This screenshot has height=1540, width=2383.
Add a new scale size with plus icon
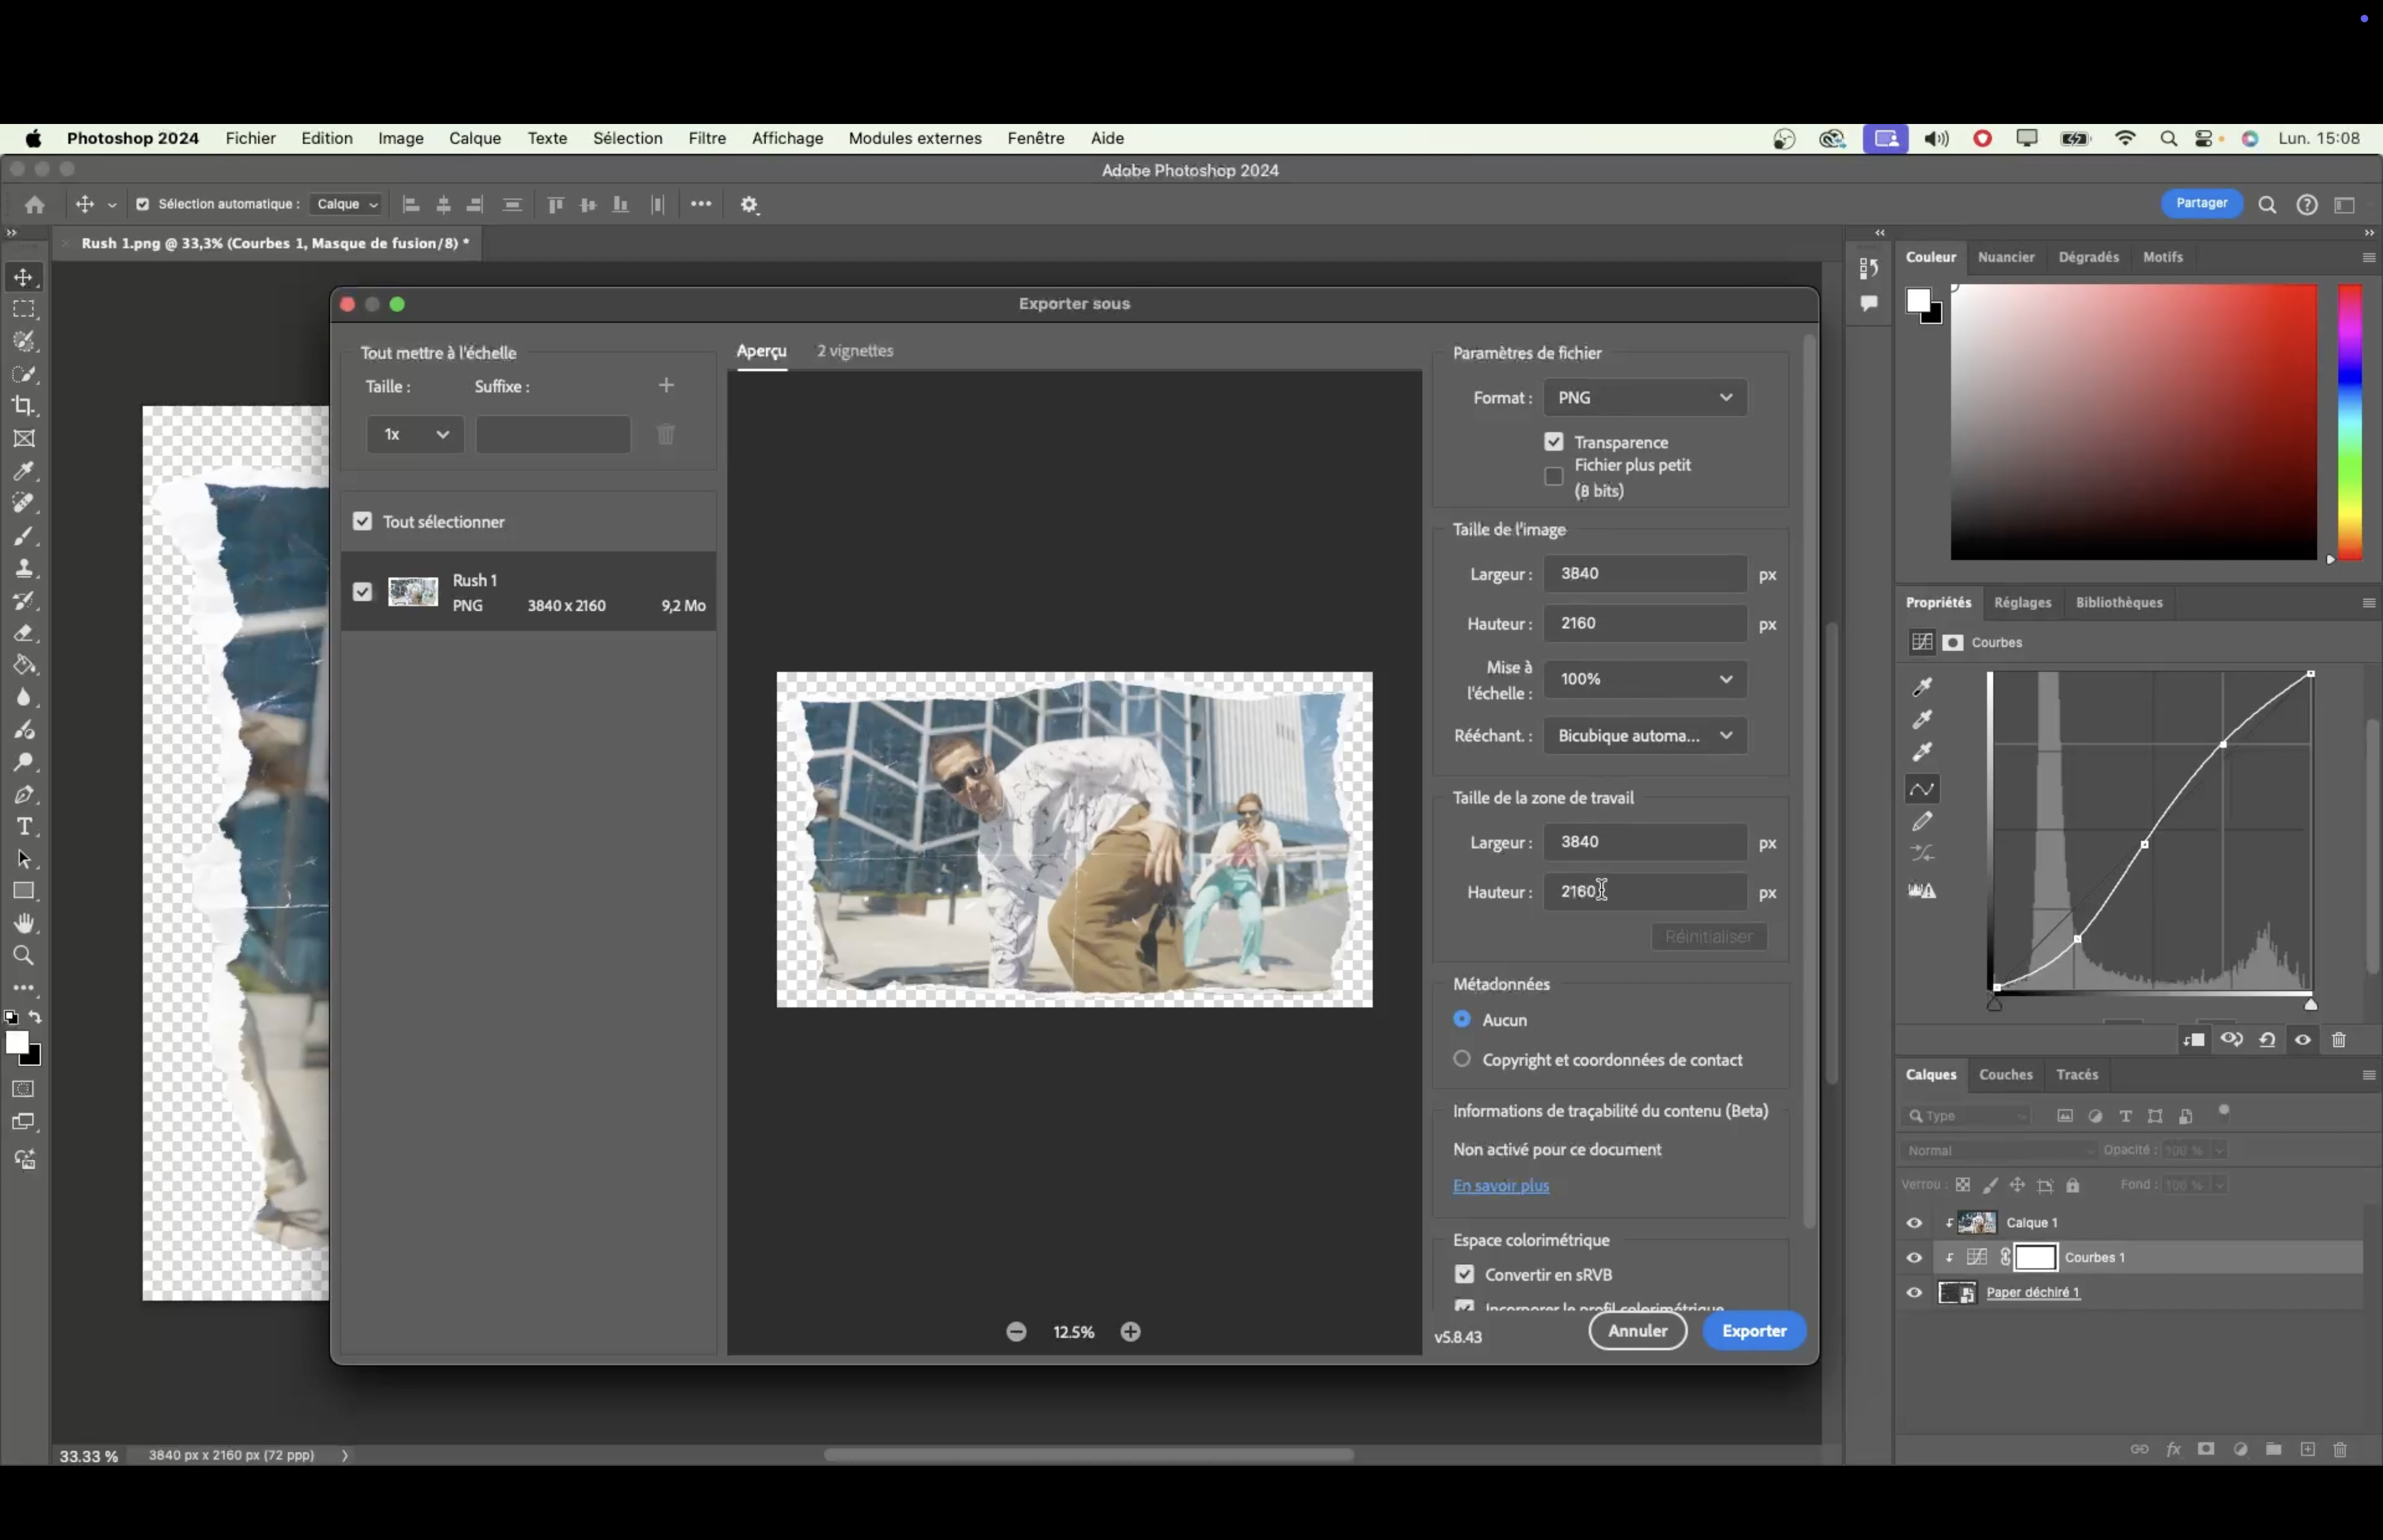666,386
